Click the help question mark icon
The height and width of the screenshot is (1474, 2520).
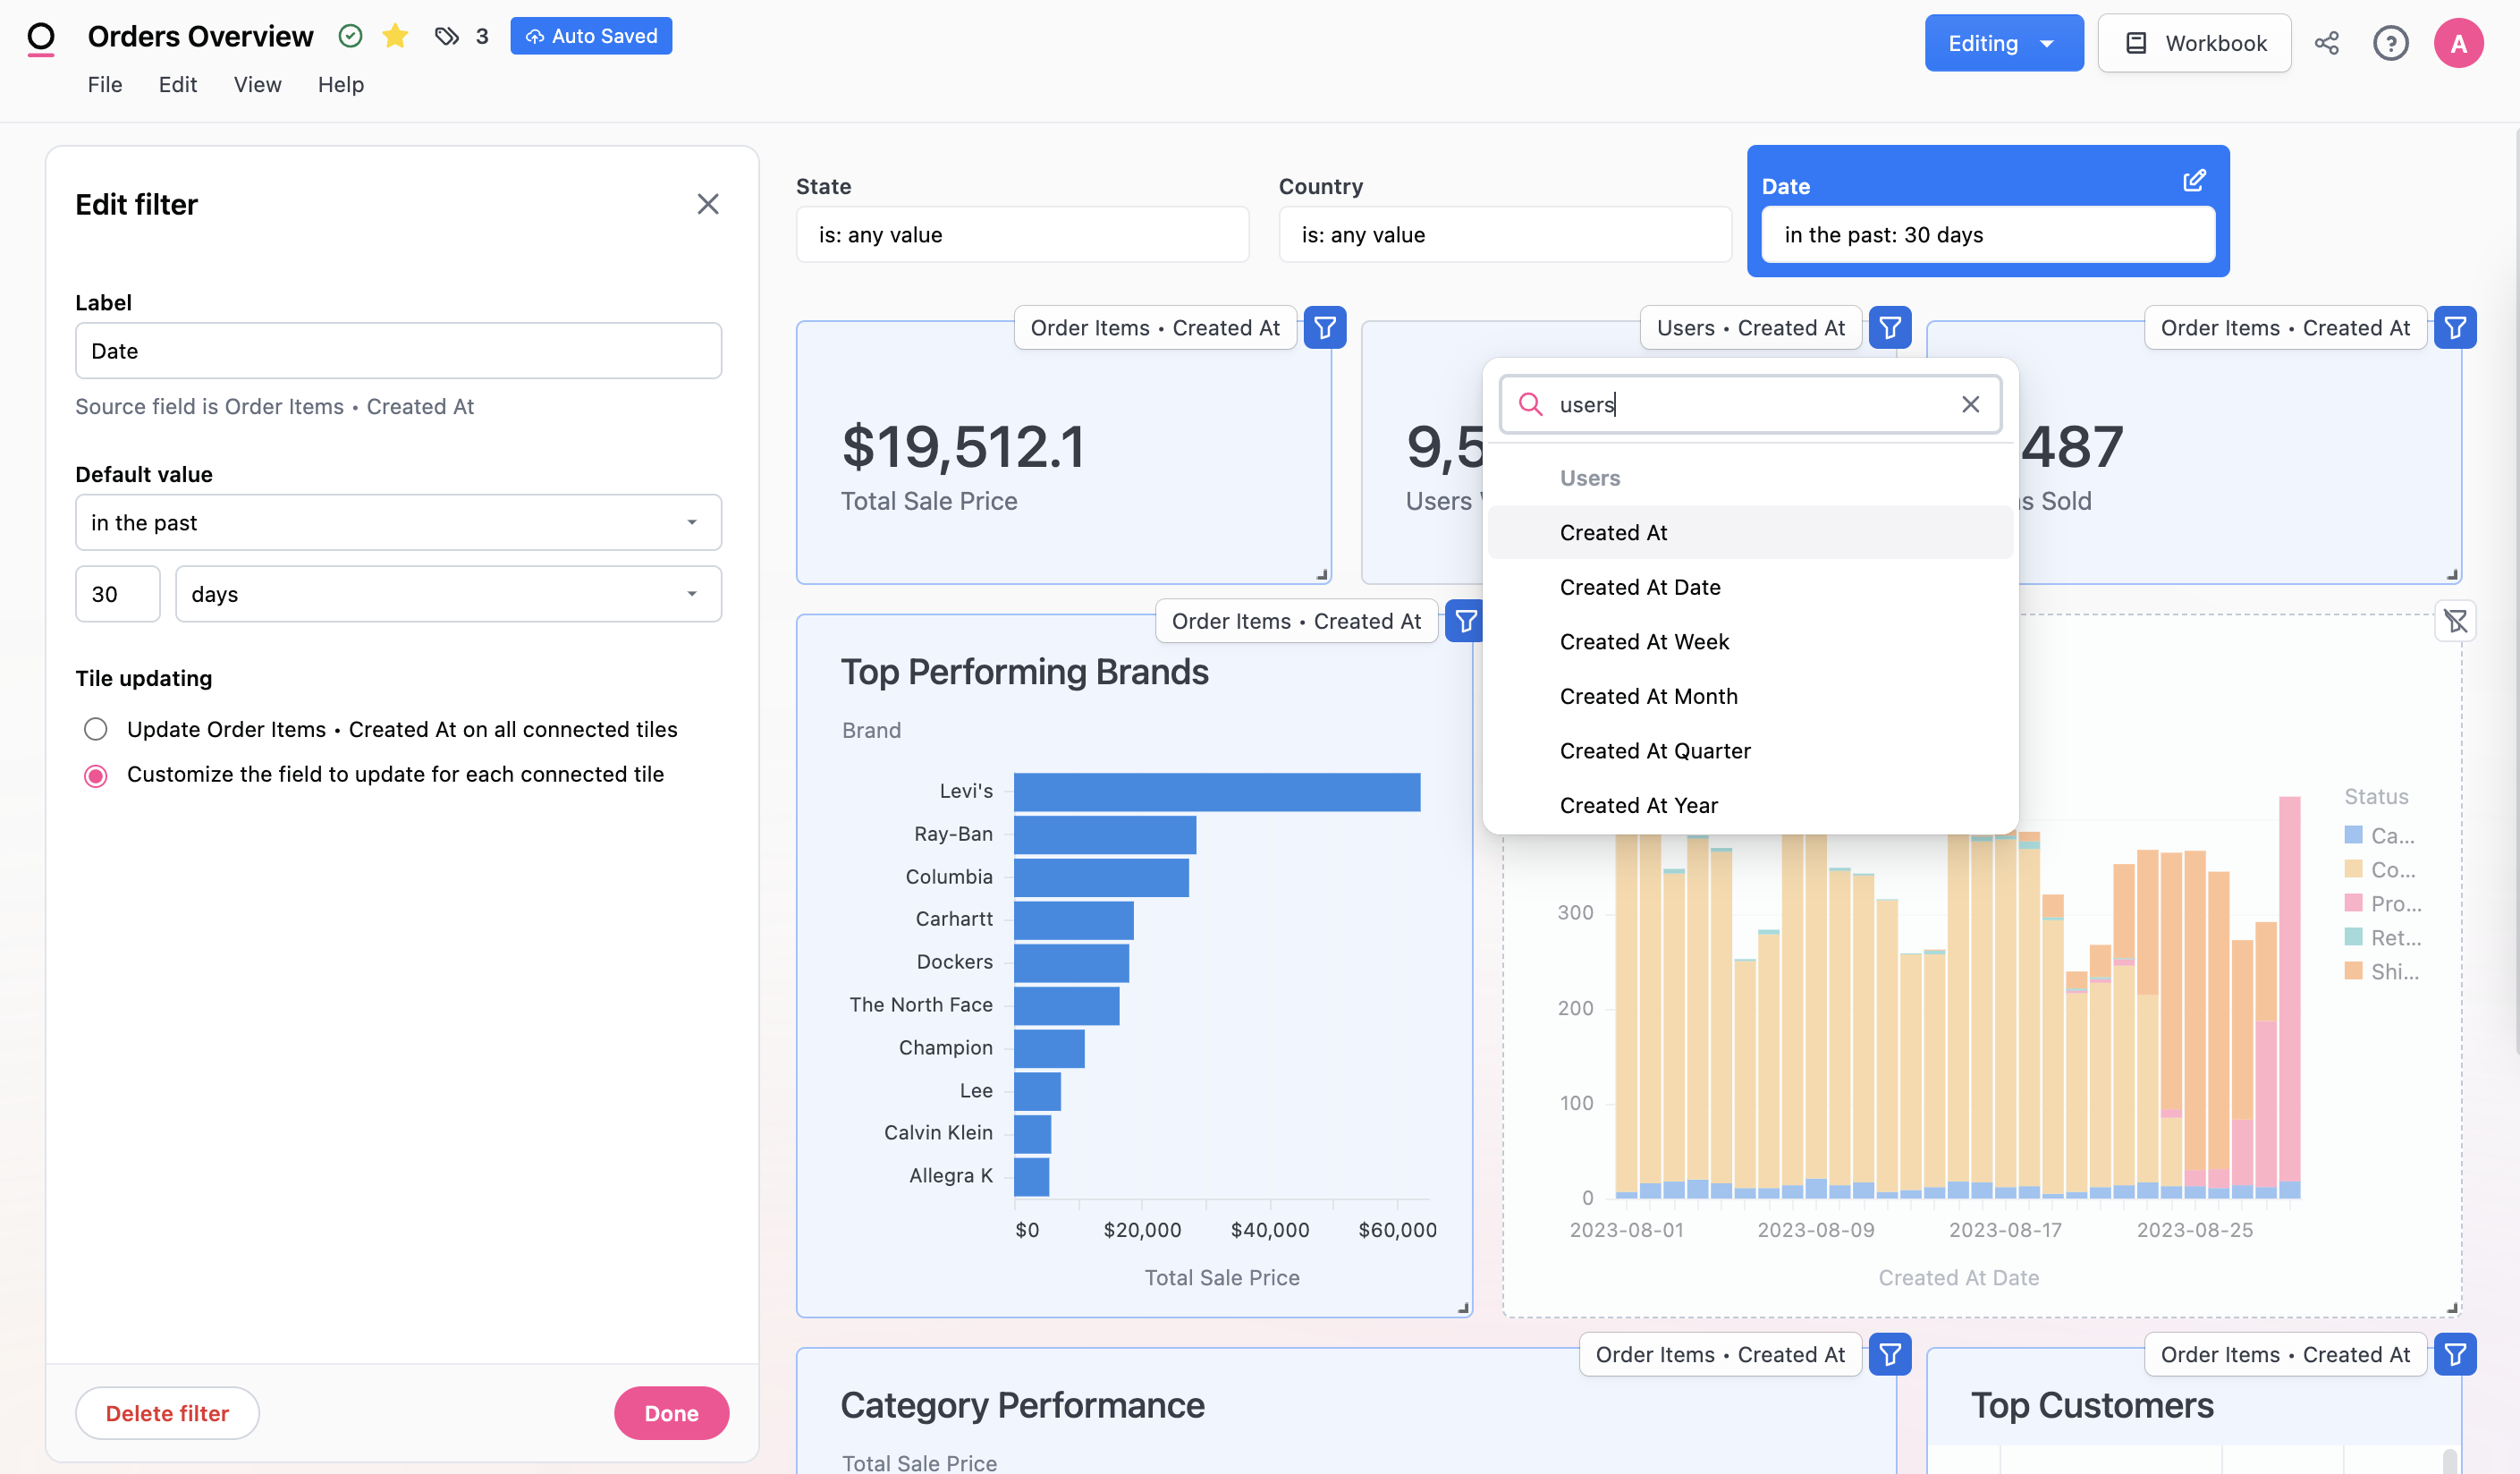(x=2392, y=42)
